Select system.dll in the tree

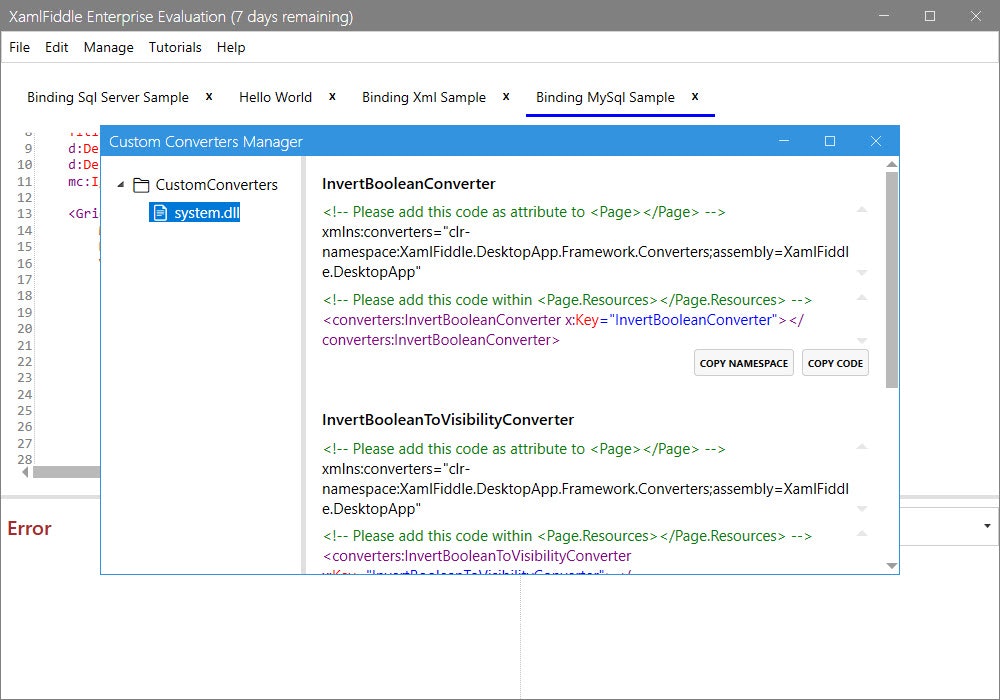[195, 212]
